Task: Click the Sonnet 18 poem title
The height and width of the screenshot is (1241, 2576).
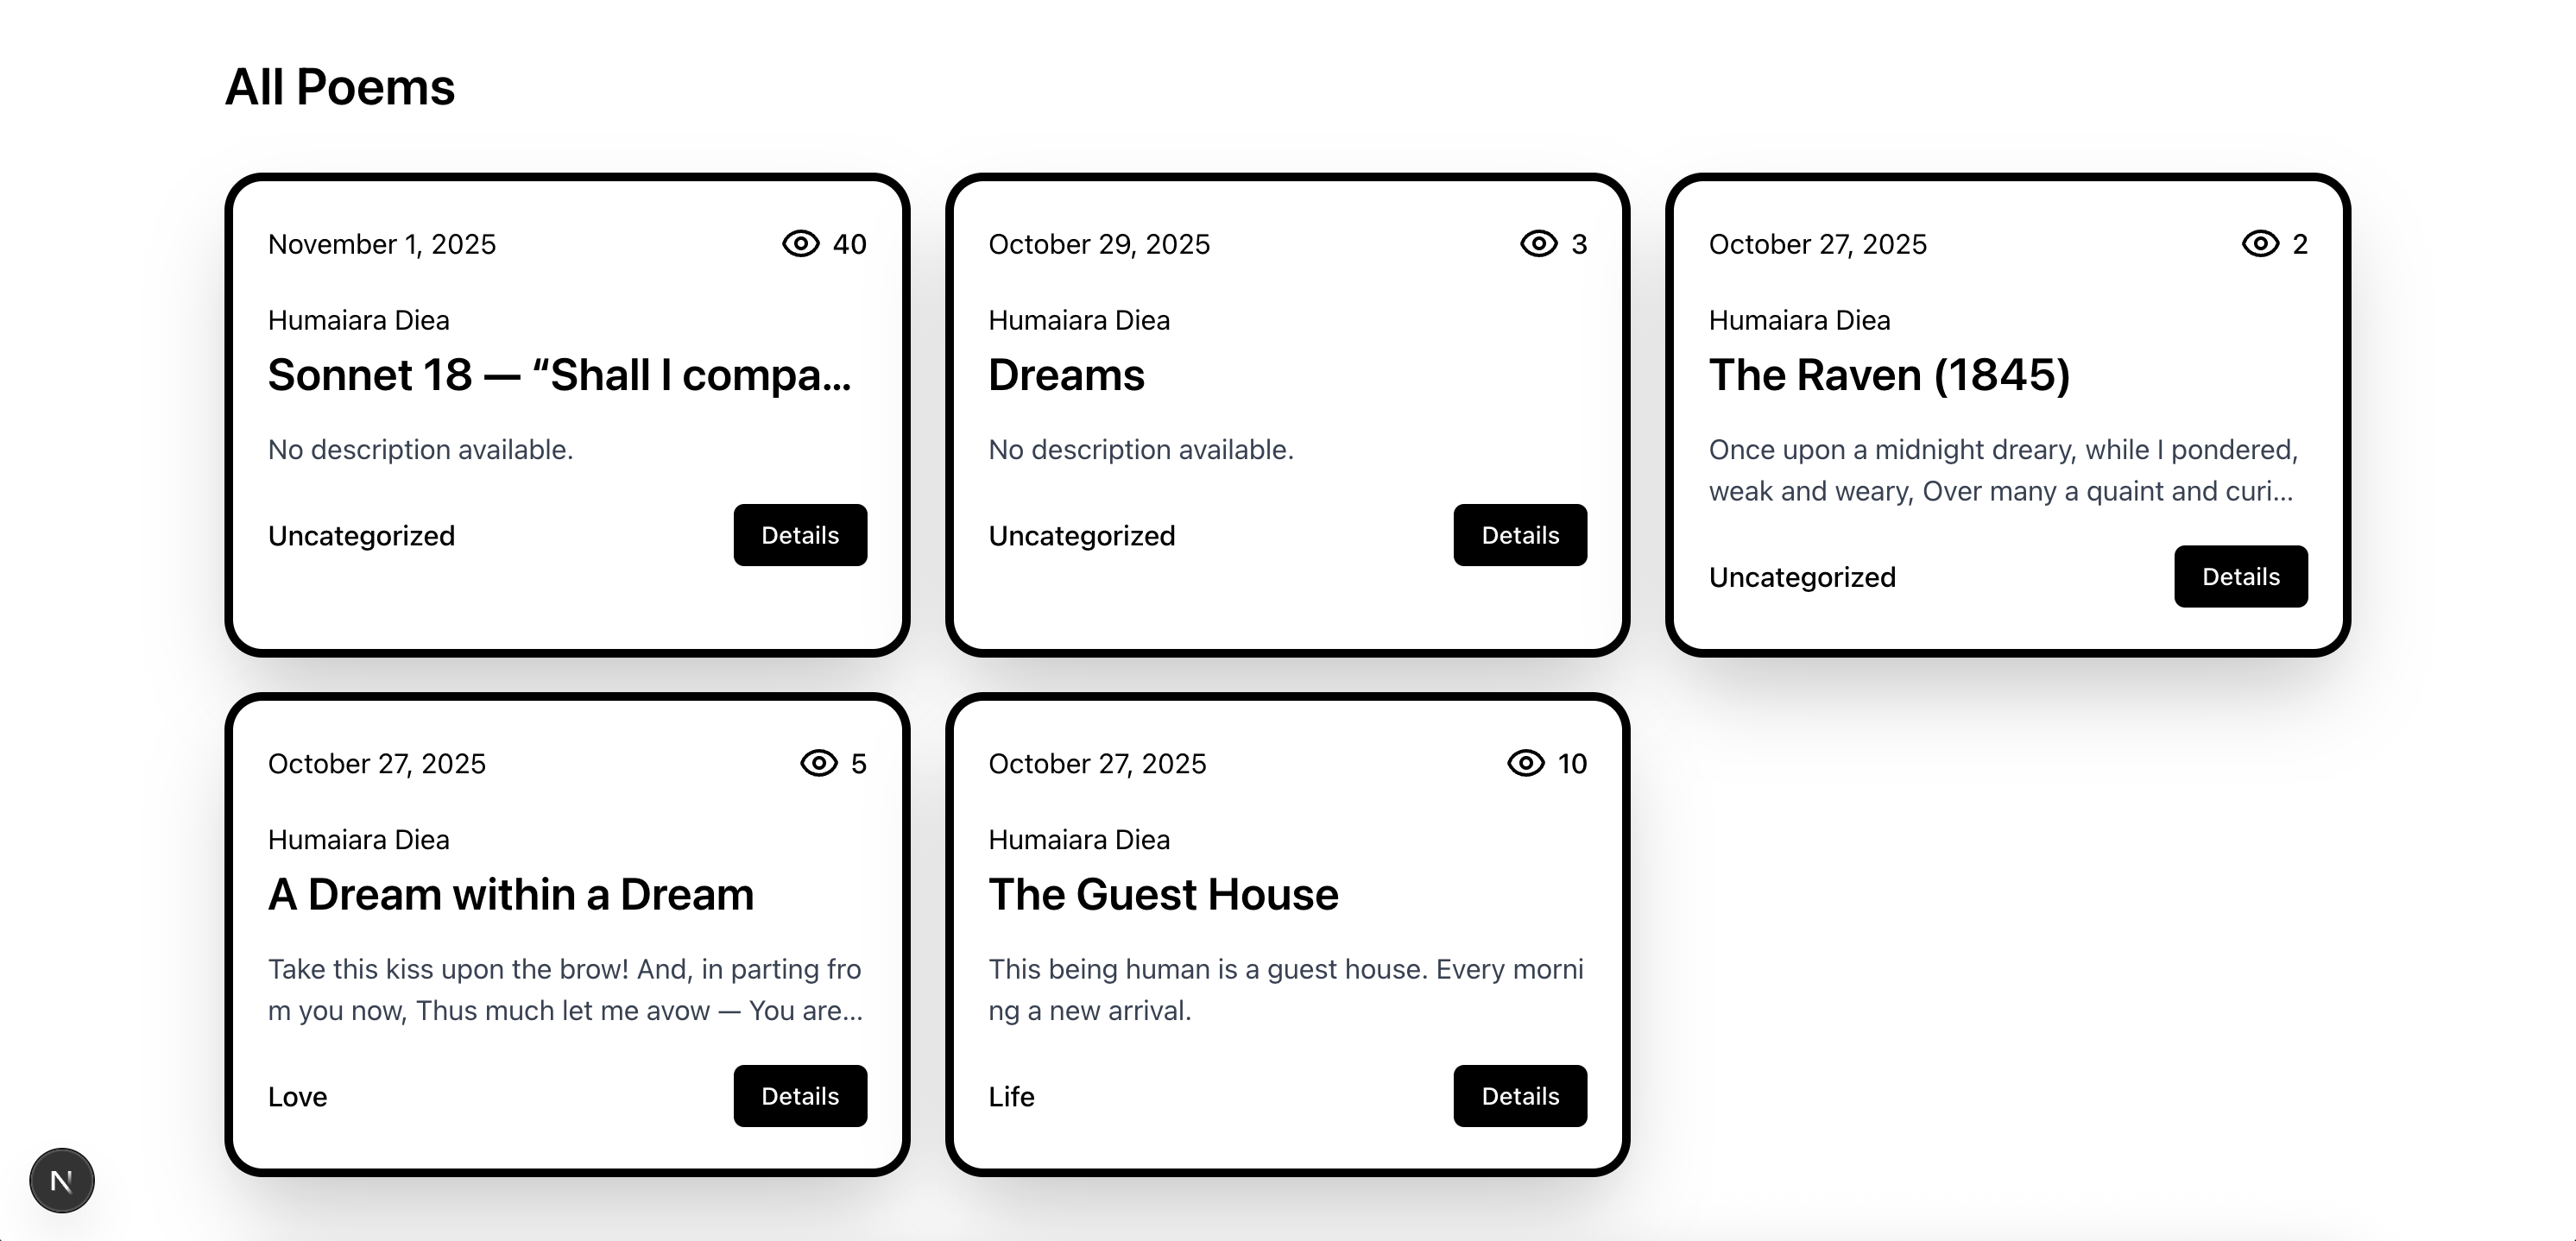Action: pos(560,376)
